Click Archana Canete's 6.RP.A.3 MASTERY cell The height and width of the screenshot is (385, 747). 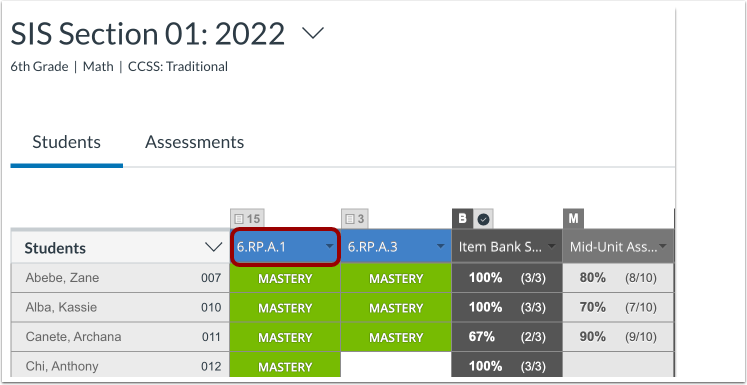(396, 337)
